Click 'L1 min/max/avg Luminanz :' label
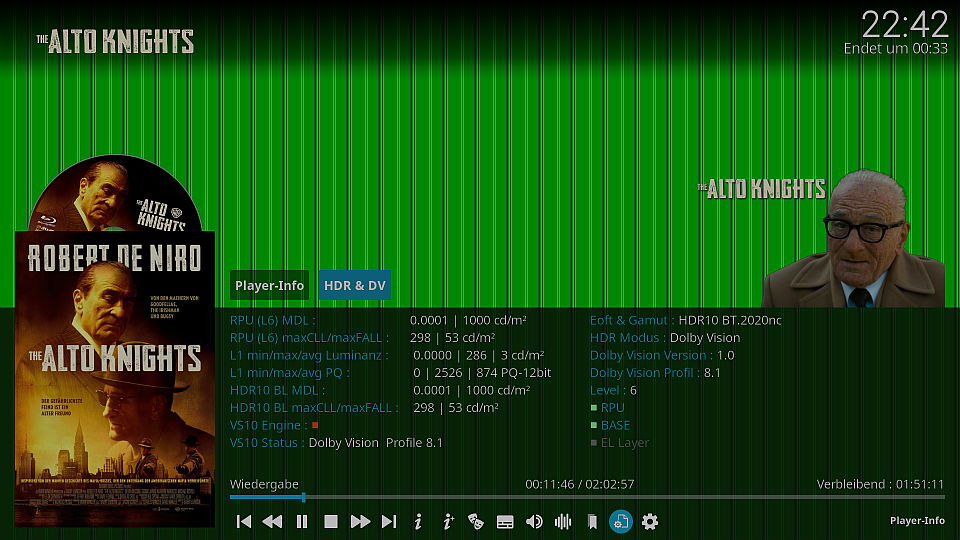960x540 pixels. tap(309, 355)
